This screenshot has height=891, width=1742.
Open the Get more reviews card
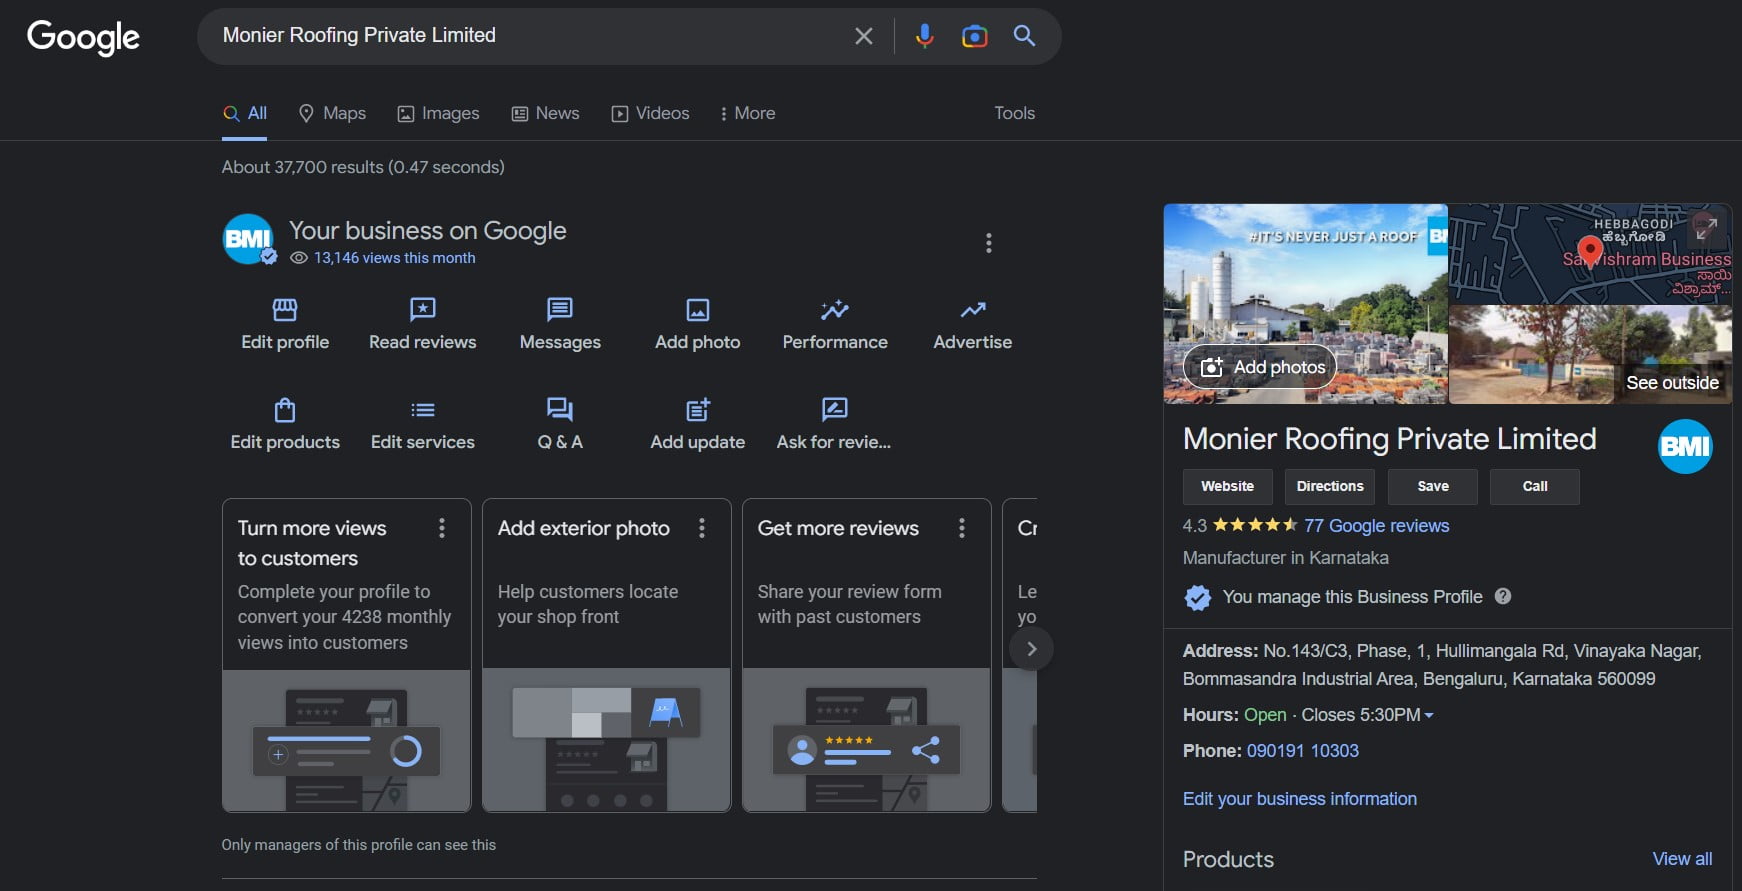pyautogui.click(x=866, y=655)
